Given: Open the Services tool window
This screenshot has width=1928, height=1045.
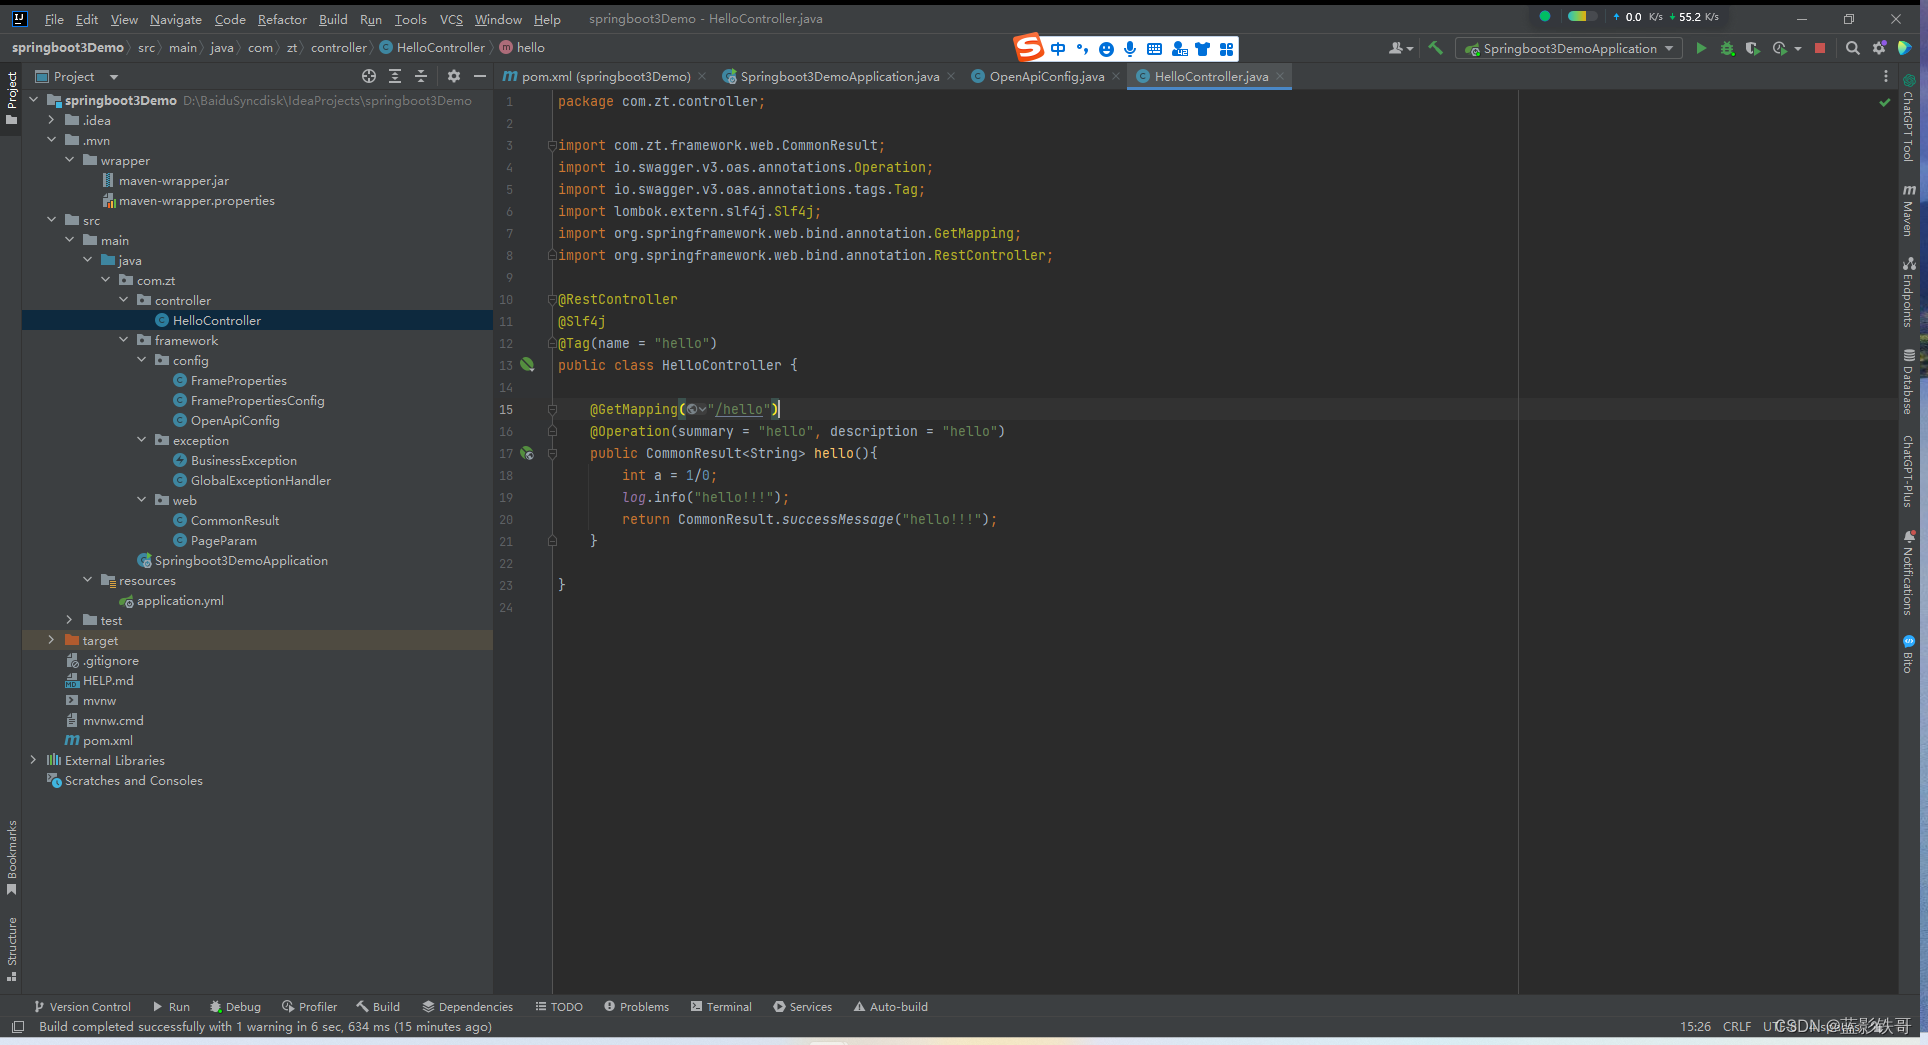Looking at the screenshot, I should coord(802,1007).
